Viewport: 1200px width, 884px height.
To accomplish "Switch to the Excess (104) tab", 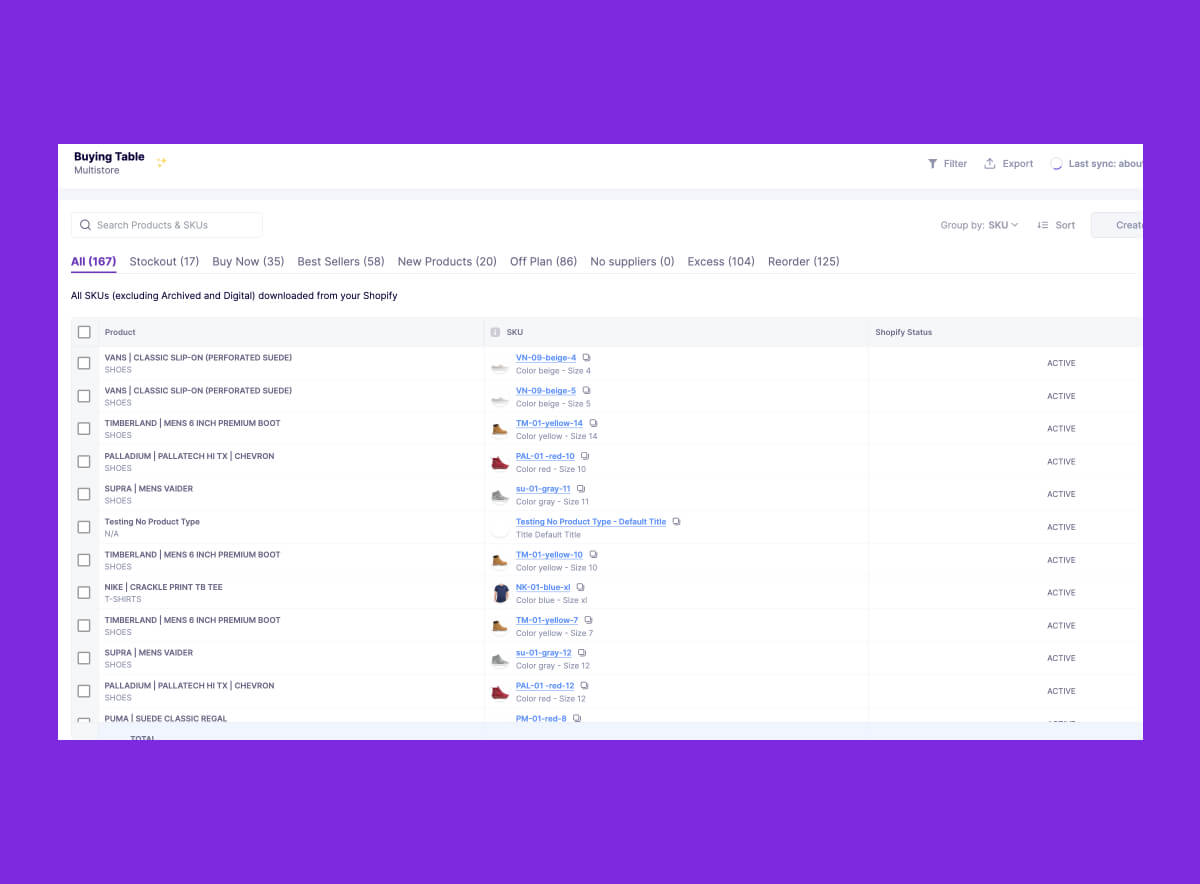I will pos(721,262).
